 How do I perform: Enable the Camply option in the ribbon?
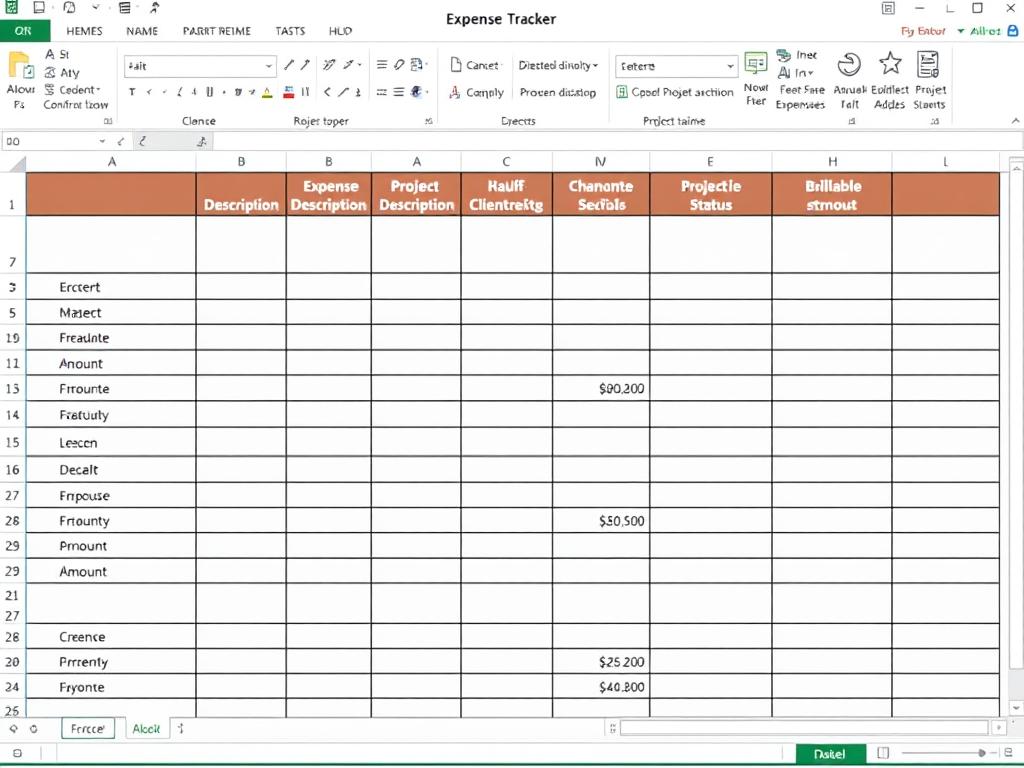click(479, 92)
